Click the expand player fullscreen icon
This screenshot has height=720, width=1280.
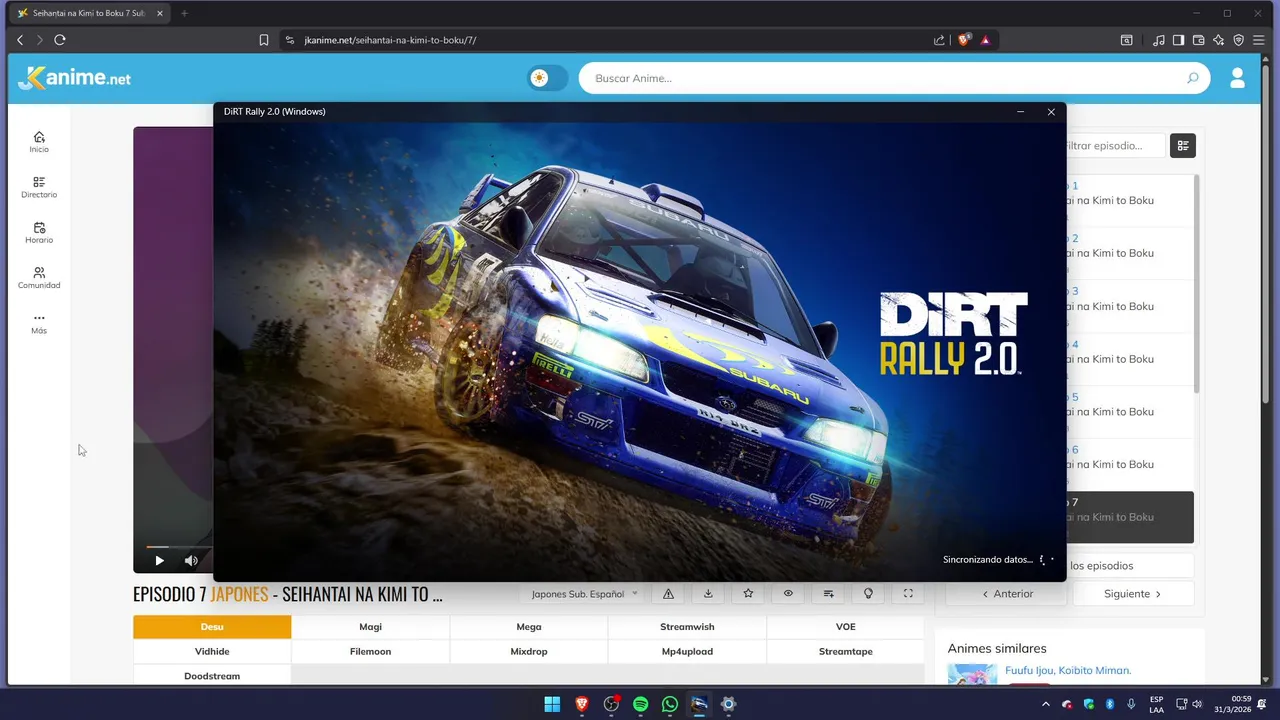point(908,594)
